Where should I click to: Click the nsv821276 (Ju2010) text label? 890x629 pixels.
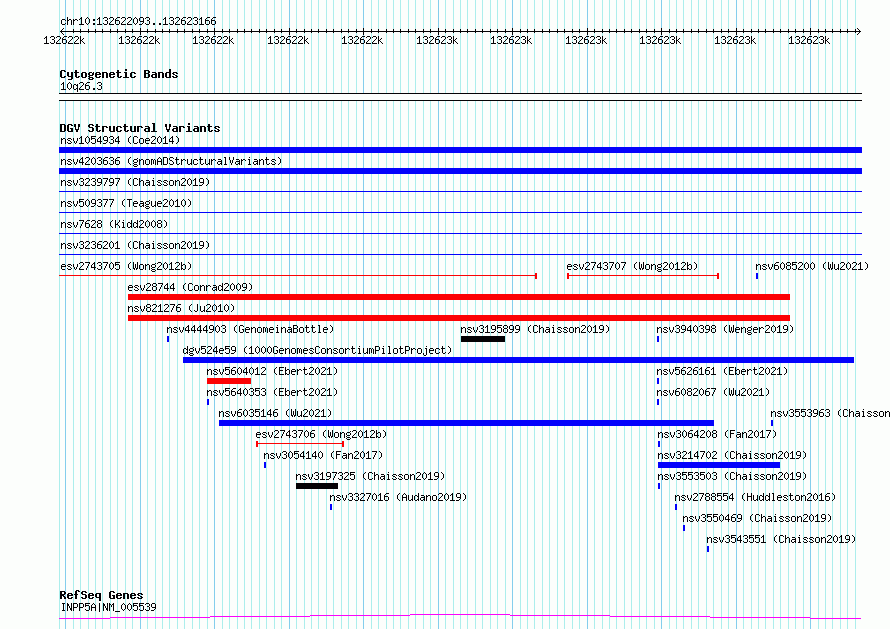pos(181,308)
